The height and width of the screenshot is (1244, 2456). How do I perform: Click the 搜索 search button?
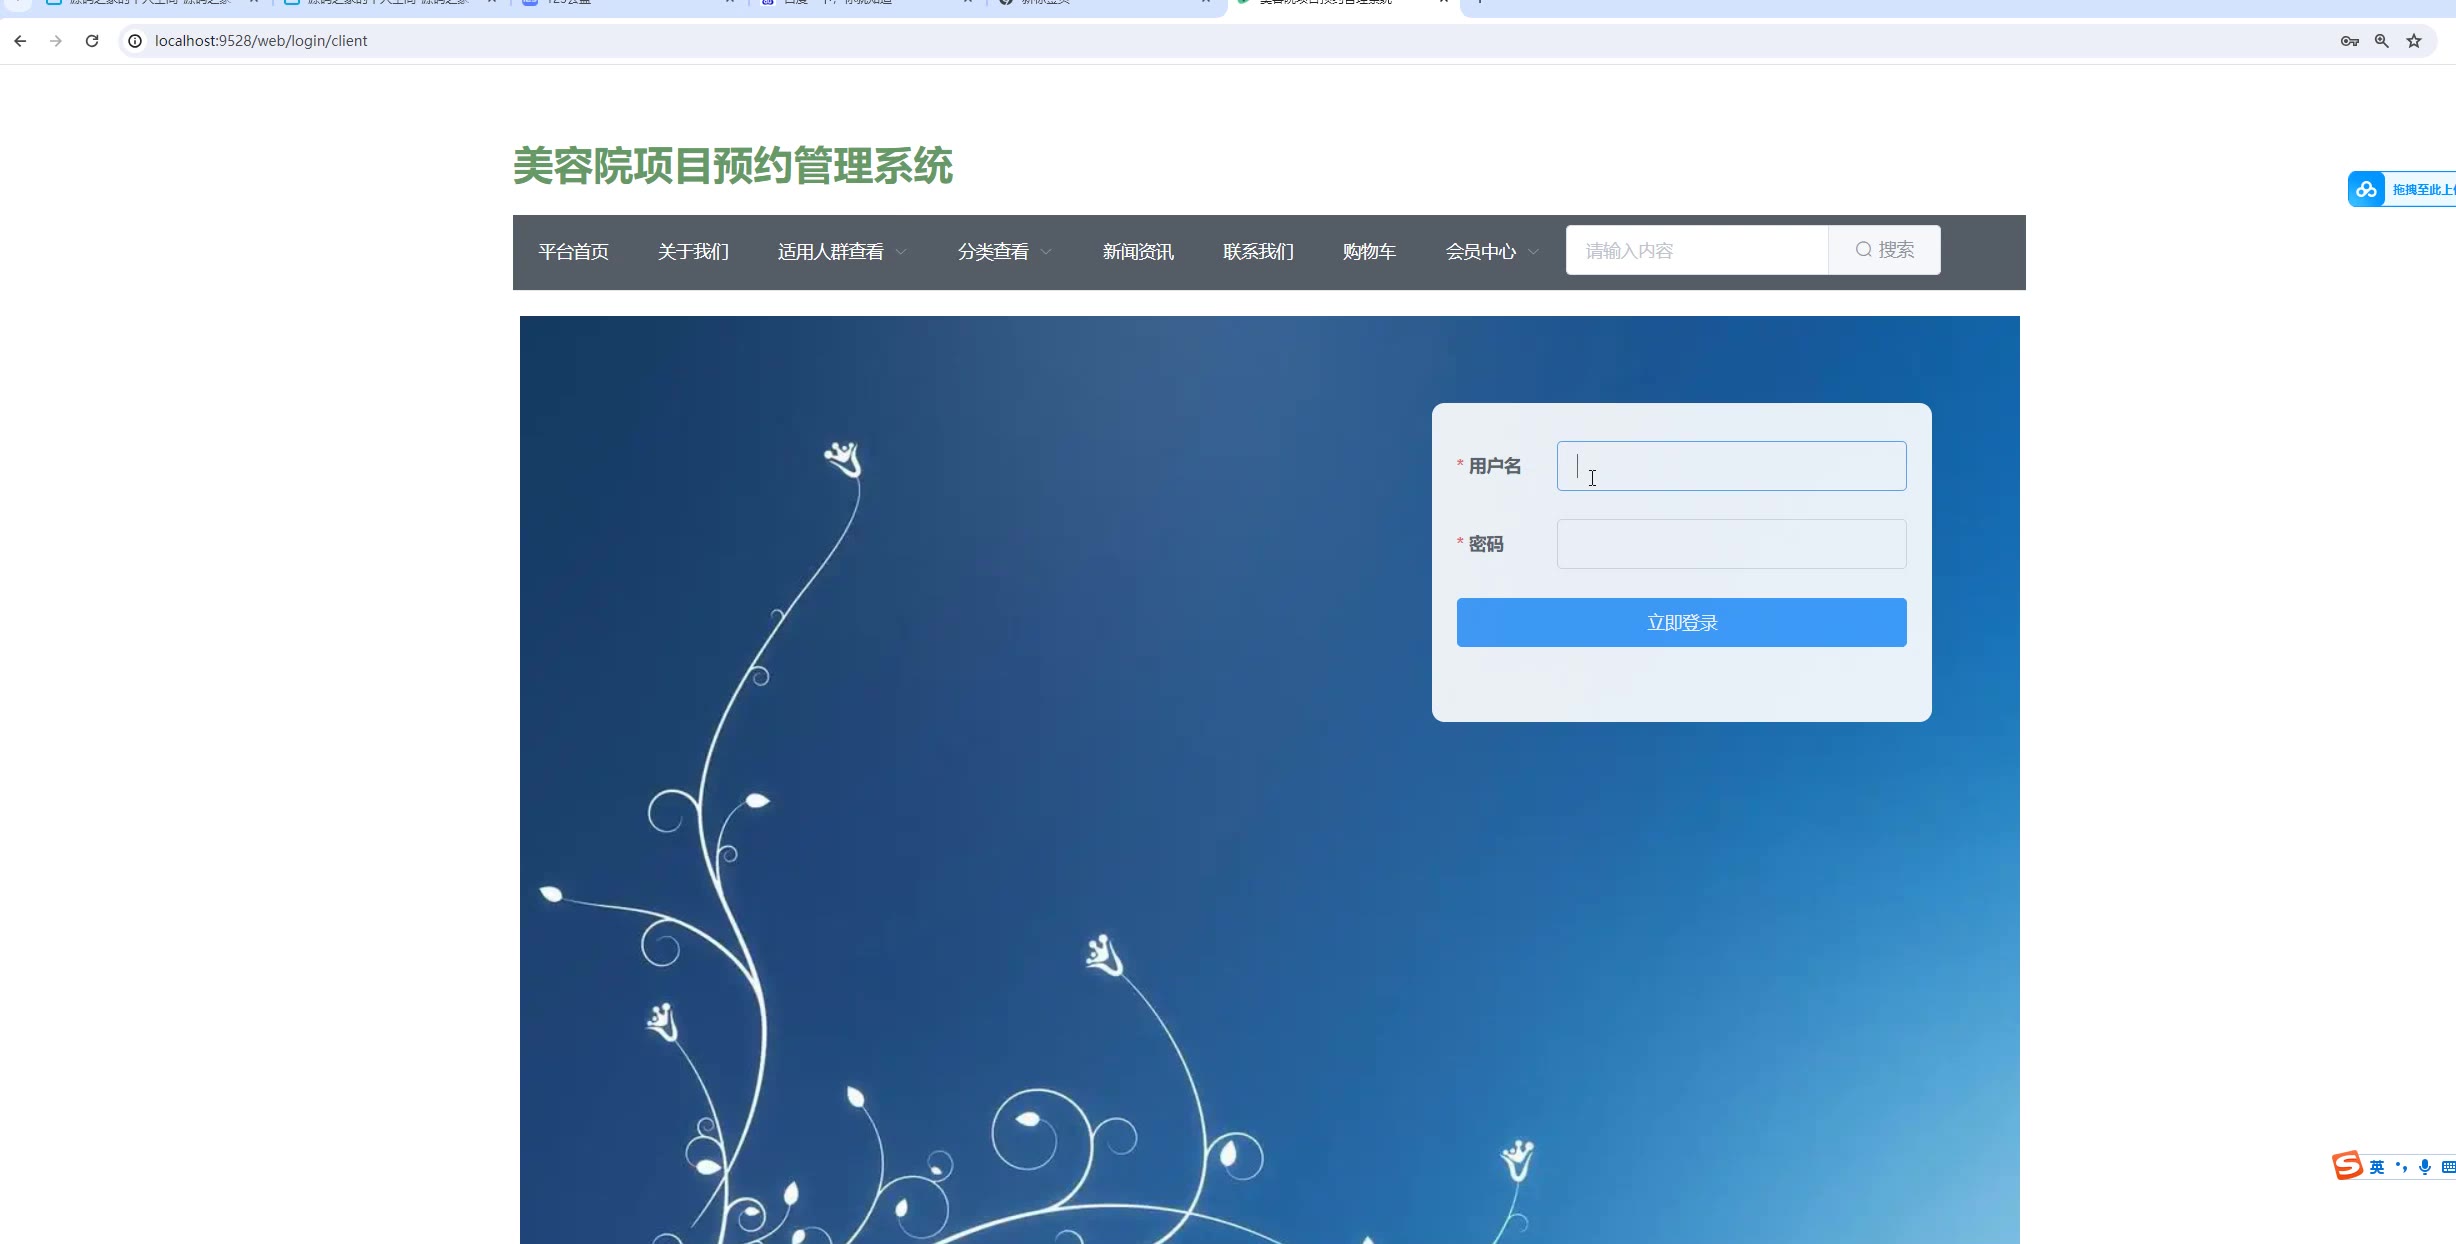tap(1884, 250)
